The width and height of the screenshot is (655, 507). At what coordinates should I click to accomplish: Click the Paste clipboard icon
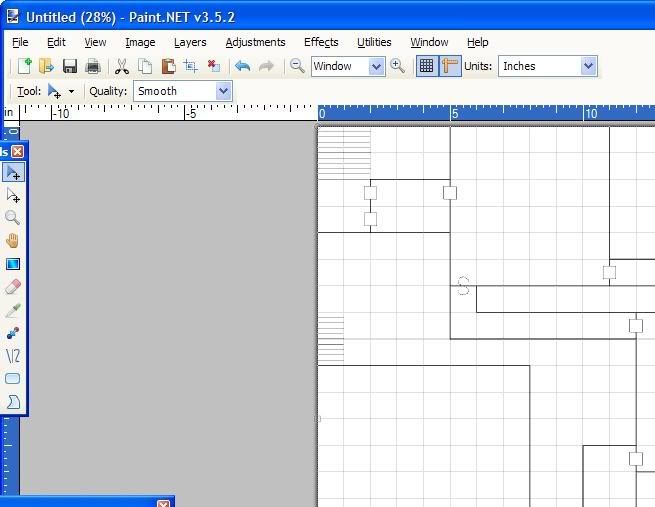coord(168,66)
